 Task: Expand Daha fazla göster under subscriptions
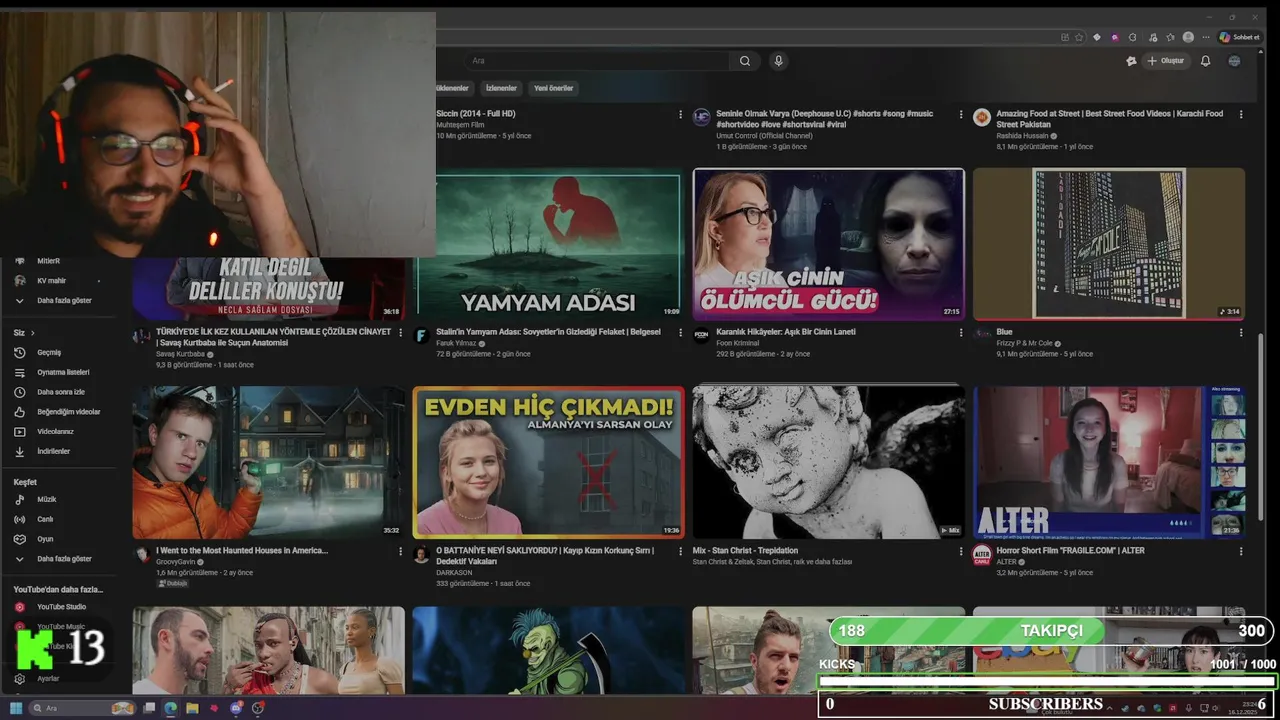click(x=60, y=300)
